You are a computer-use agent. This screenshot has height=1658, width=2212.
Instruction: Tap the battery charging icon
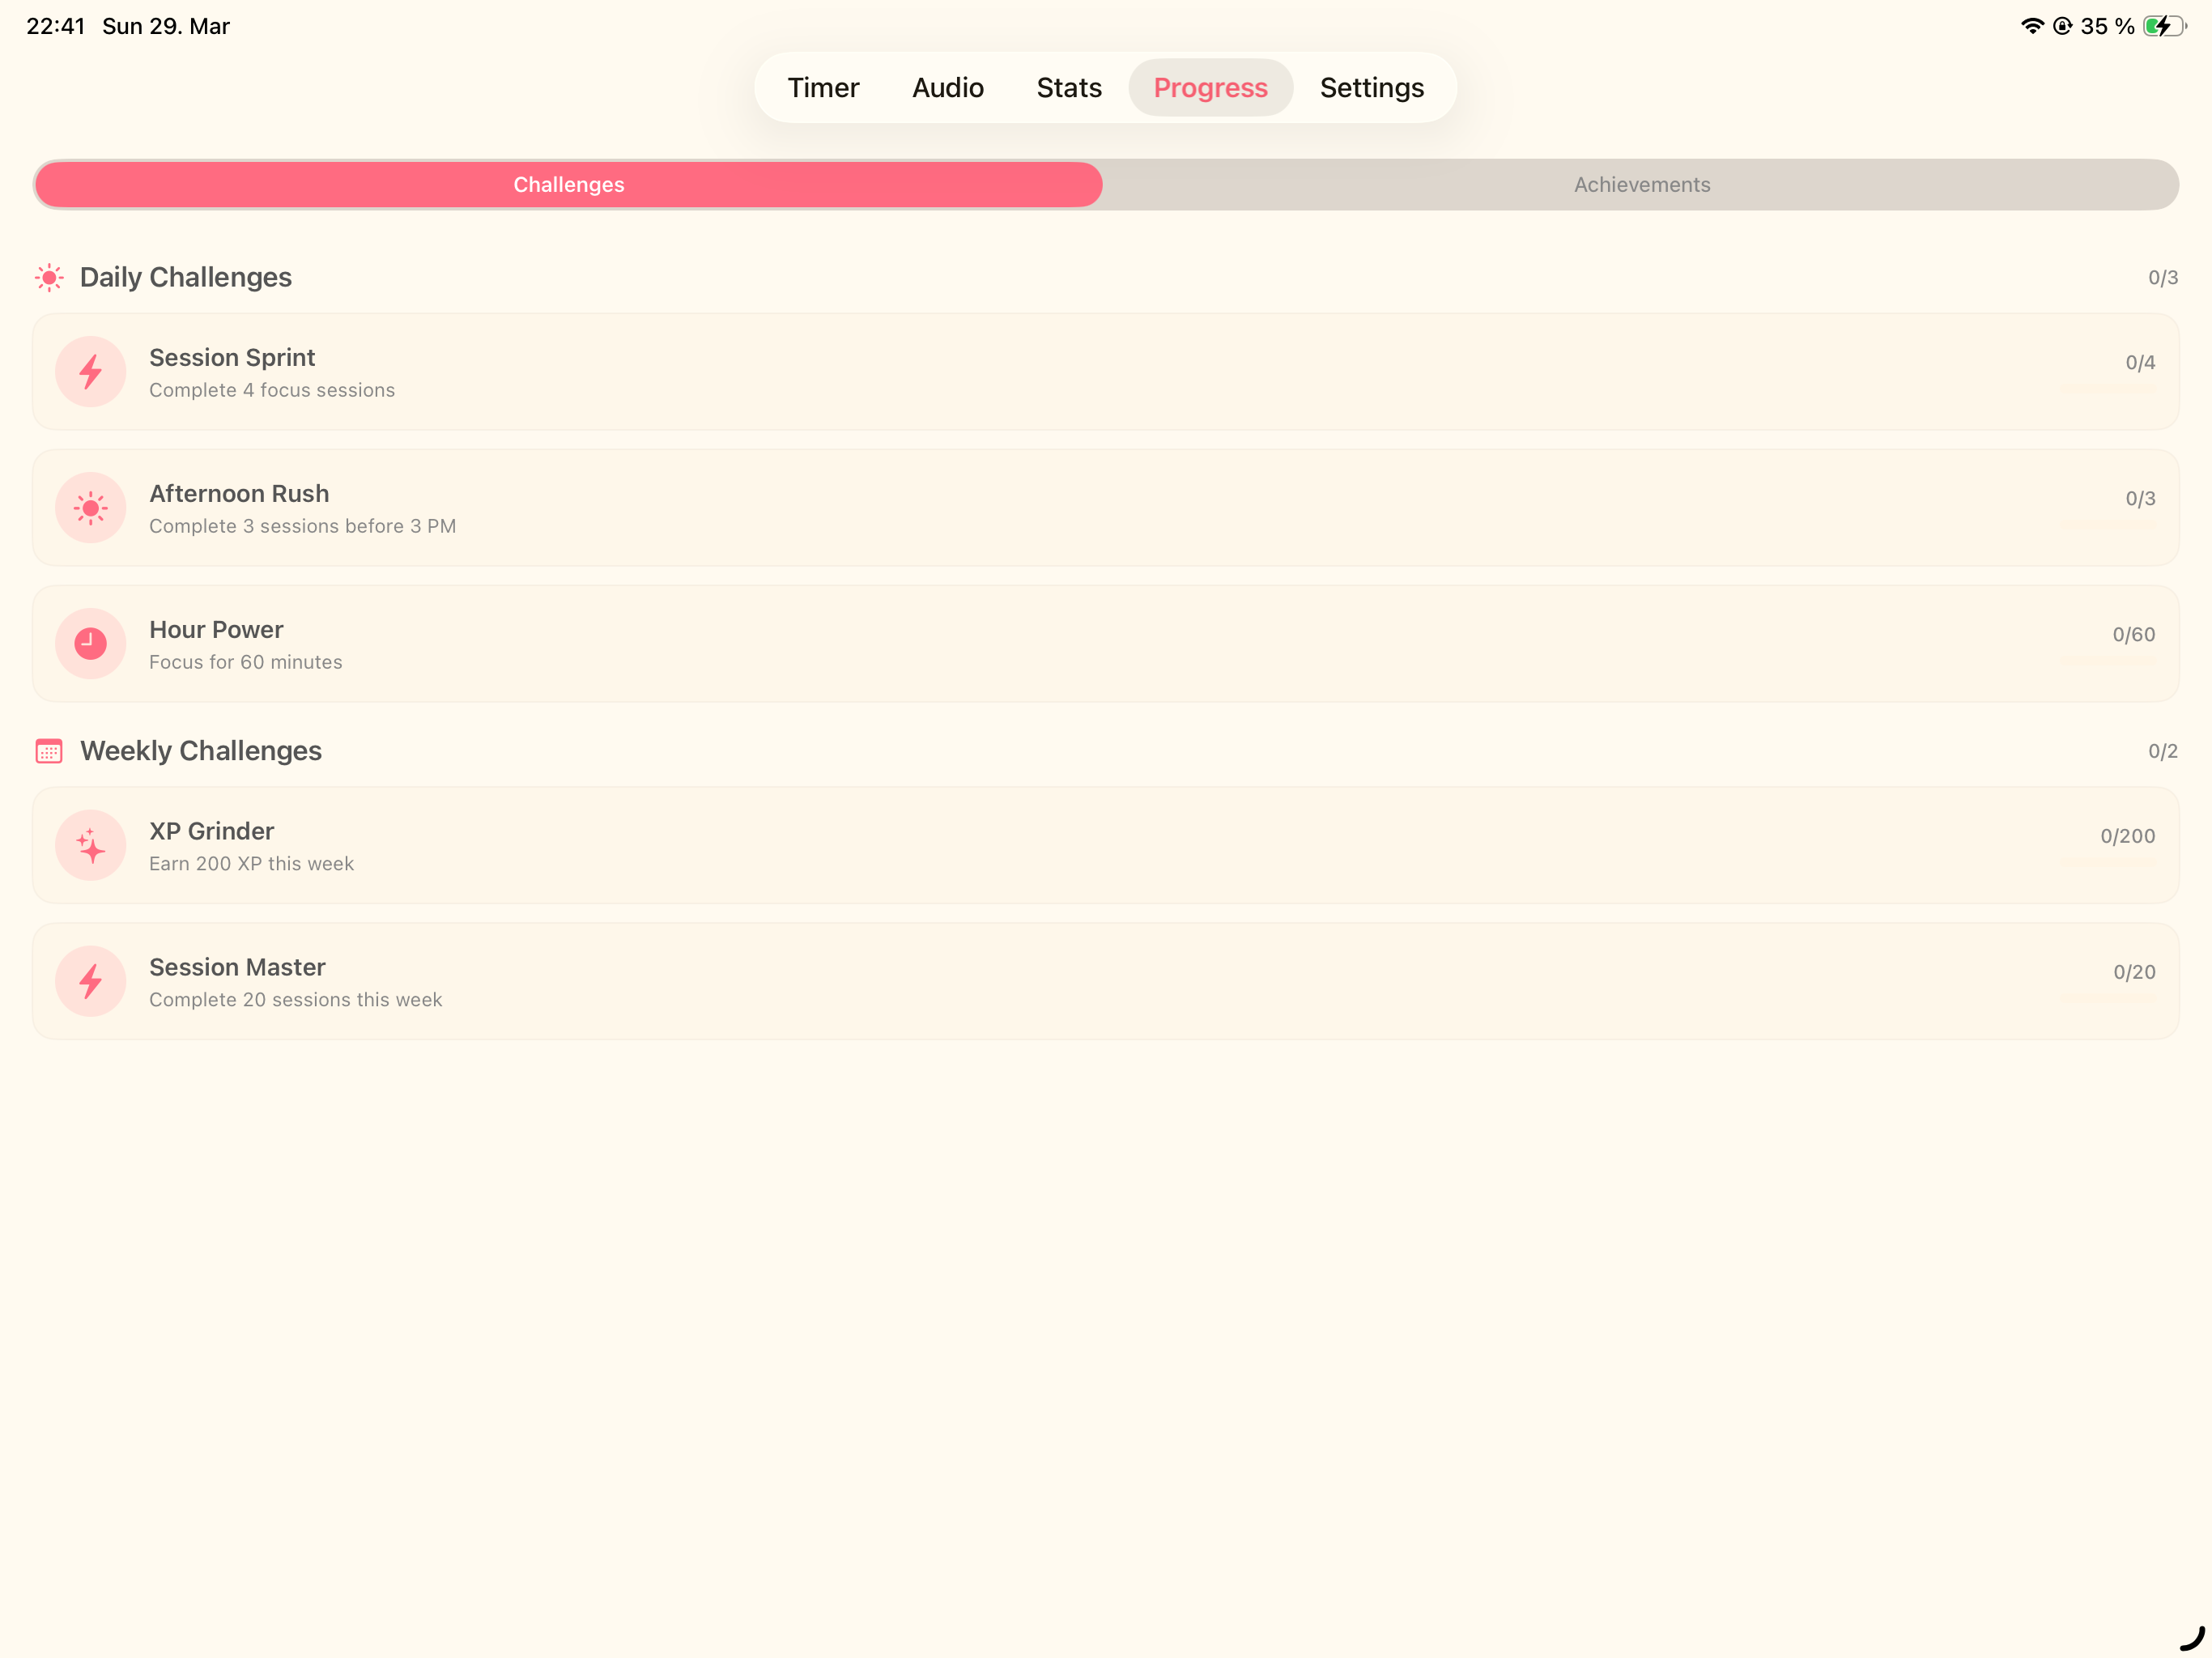[x=2164, y=26]
